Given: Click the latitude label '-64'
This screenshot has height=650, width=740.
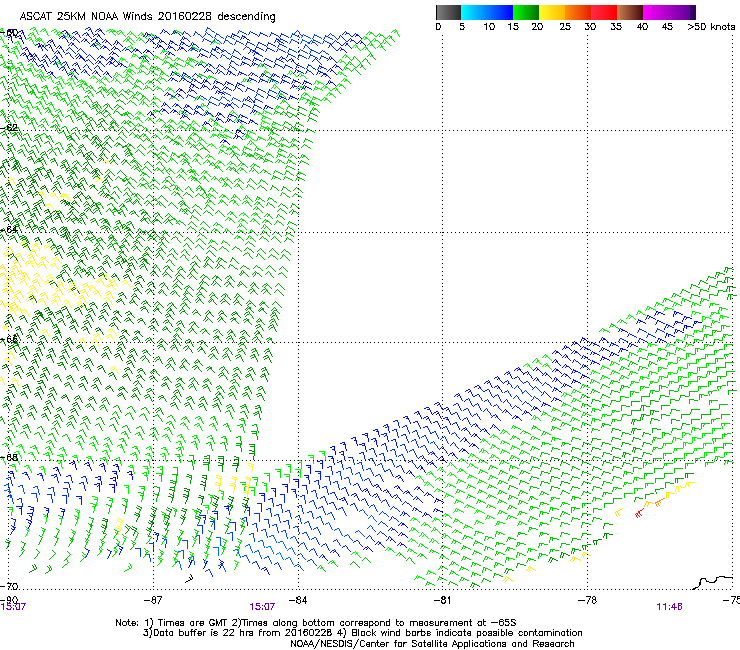Looking at the screenshot, I should coord(9,229).
